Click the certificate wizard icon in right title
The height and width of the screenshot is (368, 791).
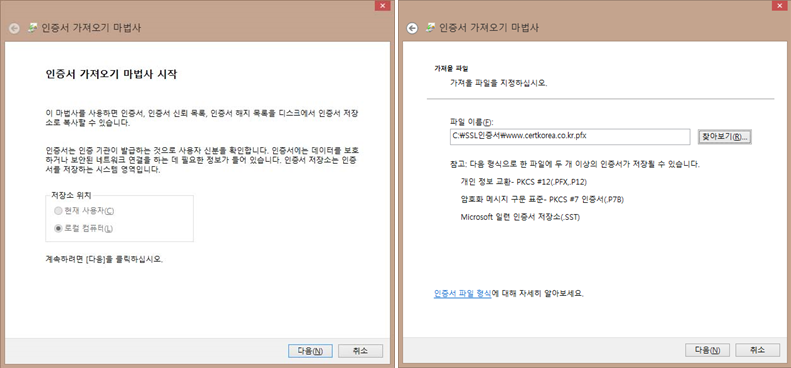(x=430, y=28)
